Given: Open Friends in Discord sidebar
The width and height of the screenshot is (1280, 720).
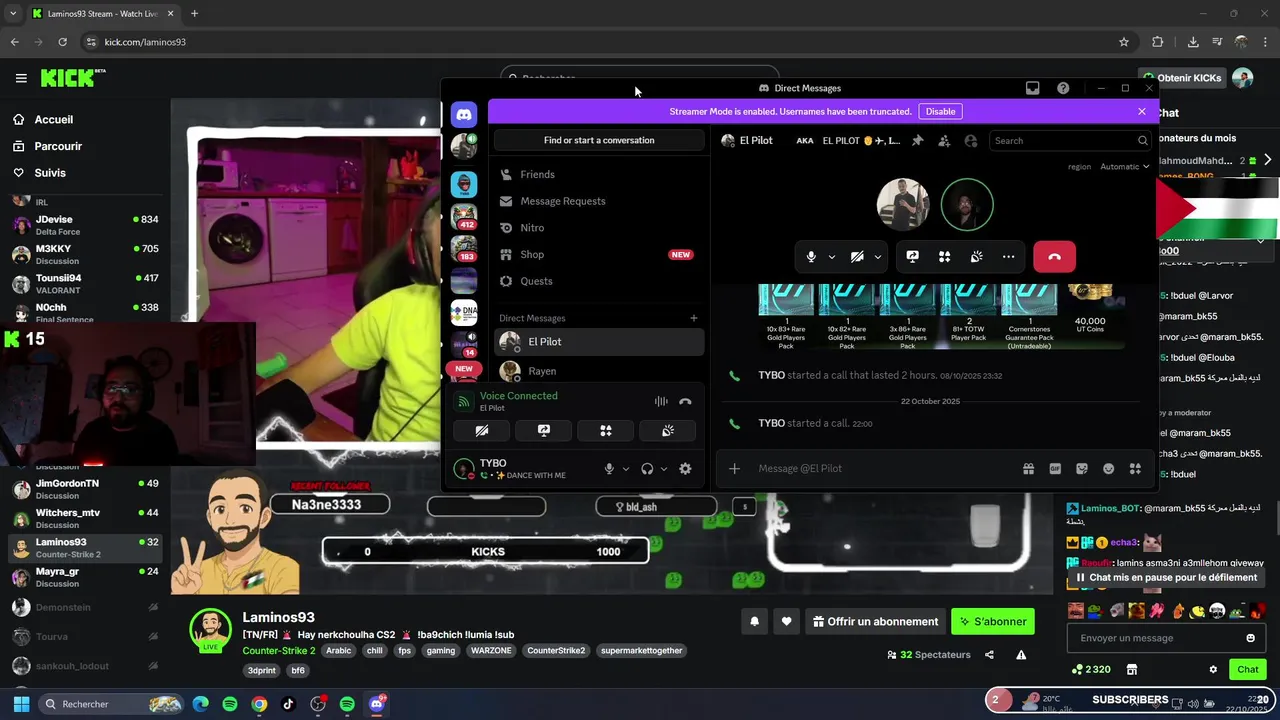Looking at the screenshot, I should (599, 174).
